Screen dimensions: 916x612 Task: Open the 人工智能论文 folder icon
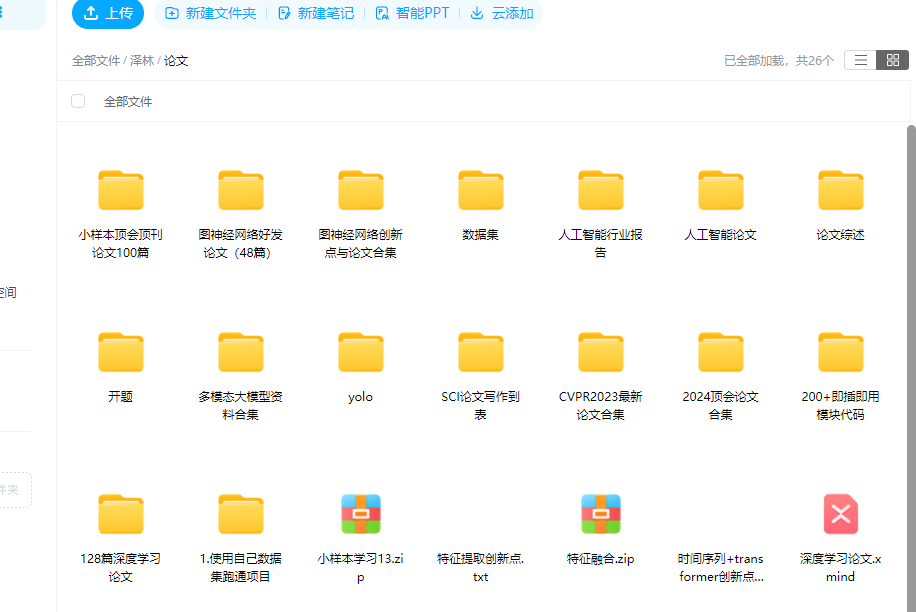pyautogui.click(x=721, y=190)
